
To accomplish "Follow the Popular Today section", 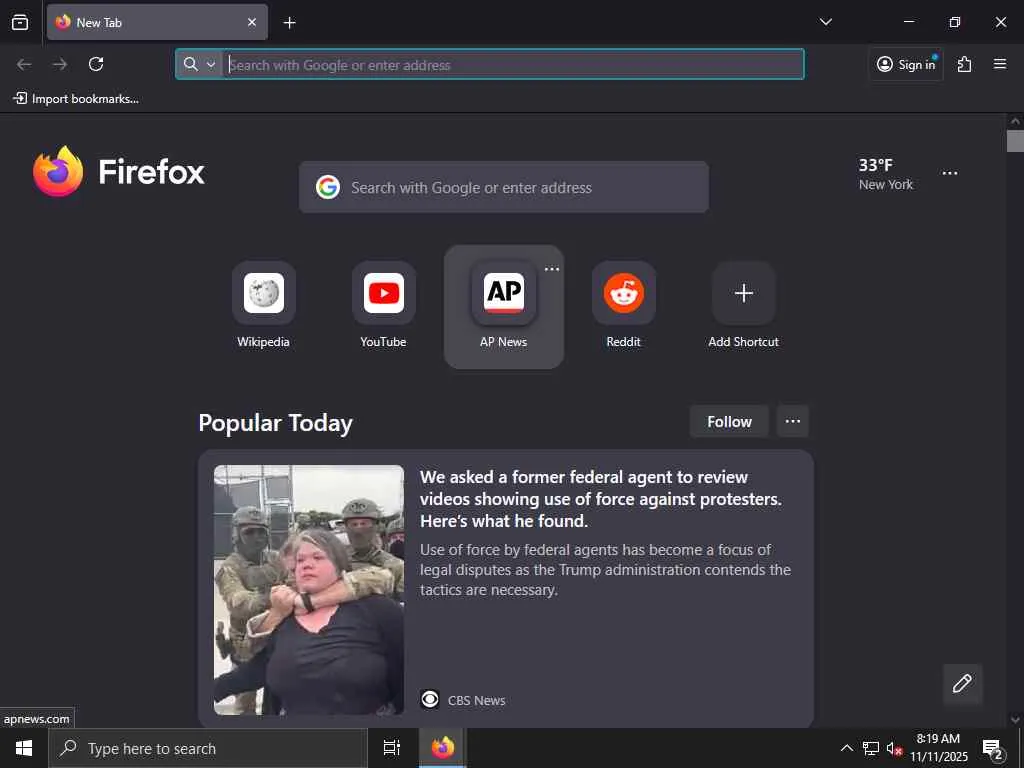I will (729, 422).
